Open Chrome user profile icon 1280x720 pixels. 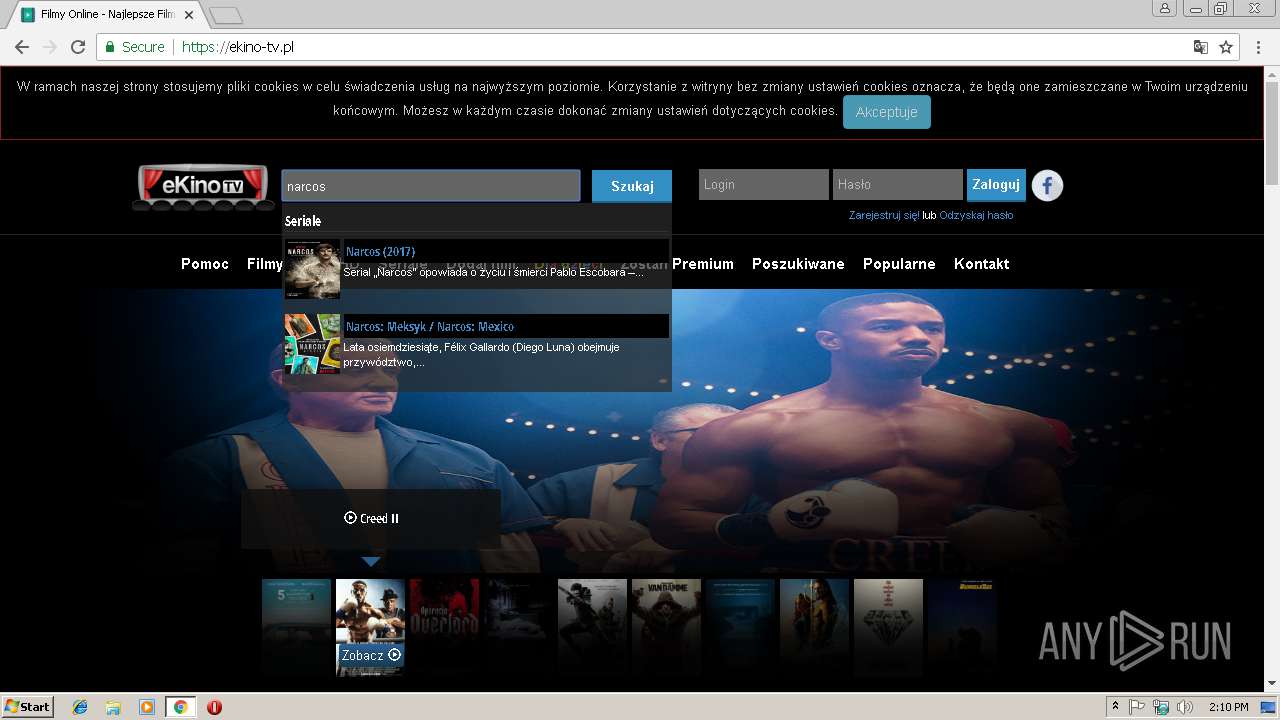coord(1164,9)
